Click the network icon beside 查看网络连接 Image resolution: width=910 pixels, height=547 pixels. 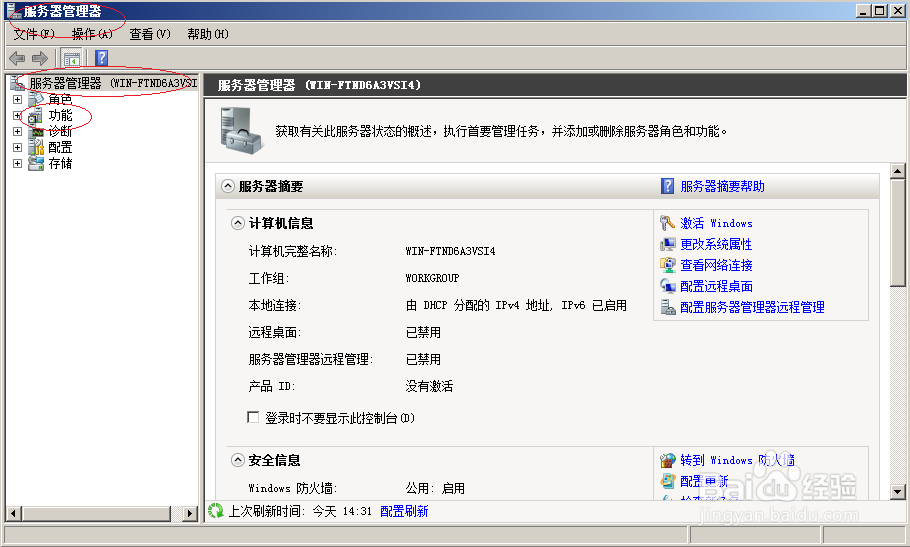click(x=667, y=265)
